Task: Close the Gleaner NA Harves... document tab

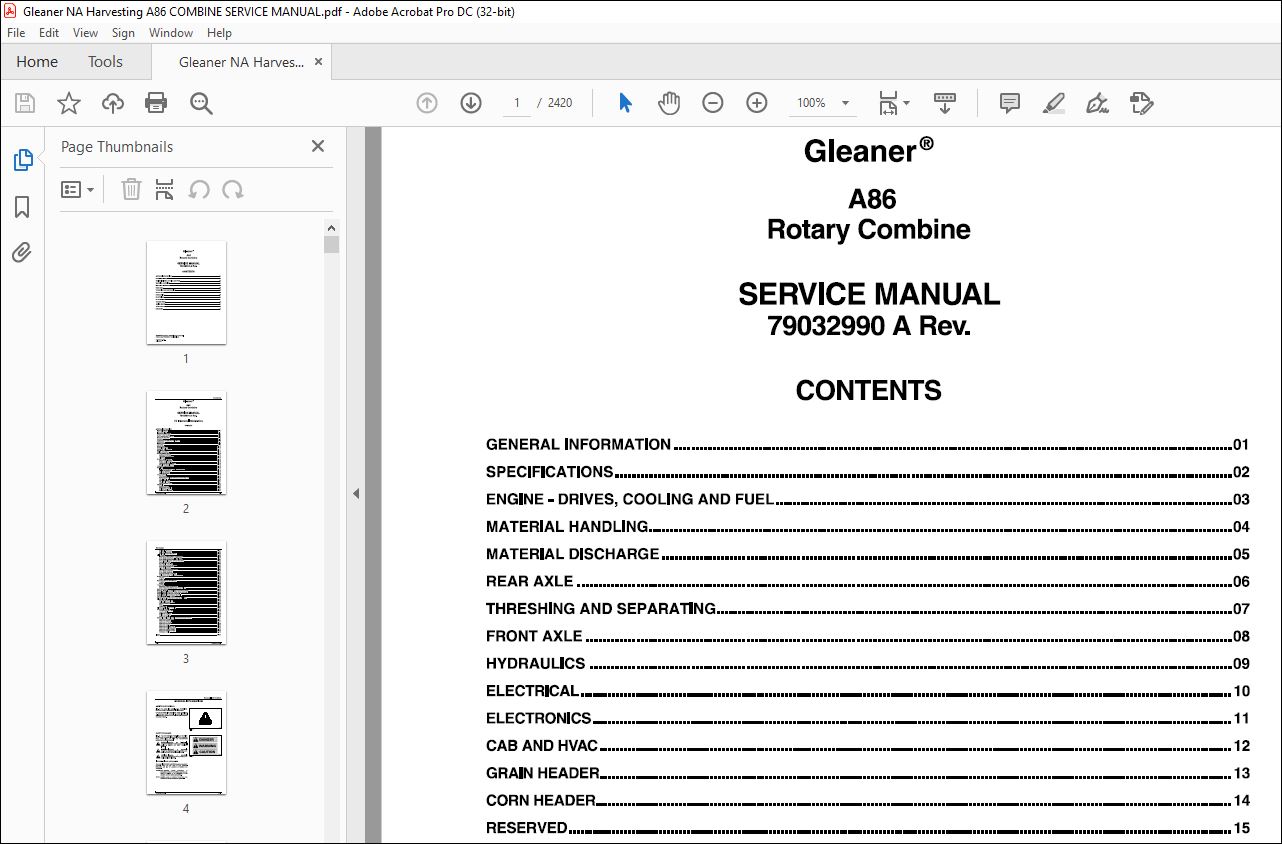Action: [319, 62]
